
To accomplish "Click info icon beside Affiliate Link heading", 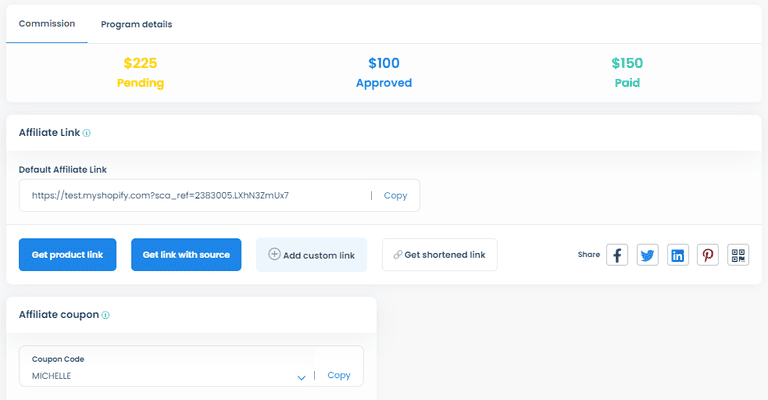I will (x=87, y=133).
